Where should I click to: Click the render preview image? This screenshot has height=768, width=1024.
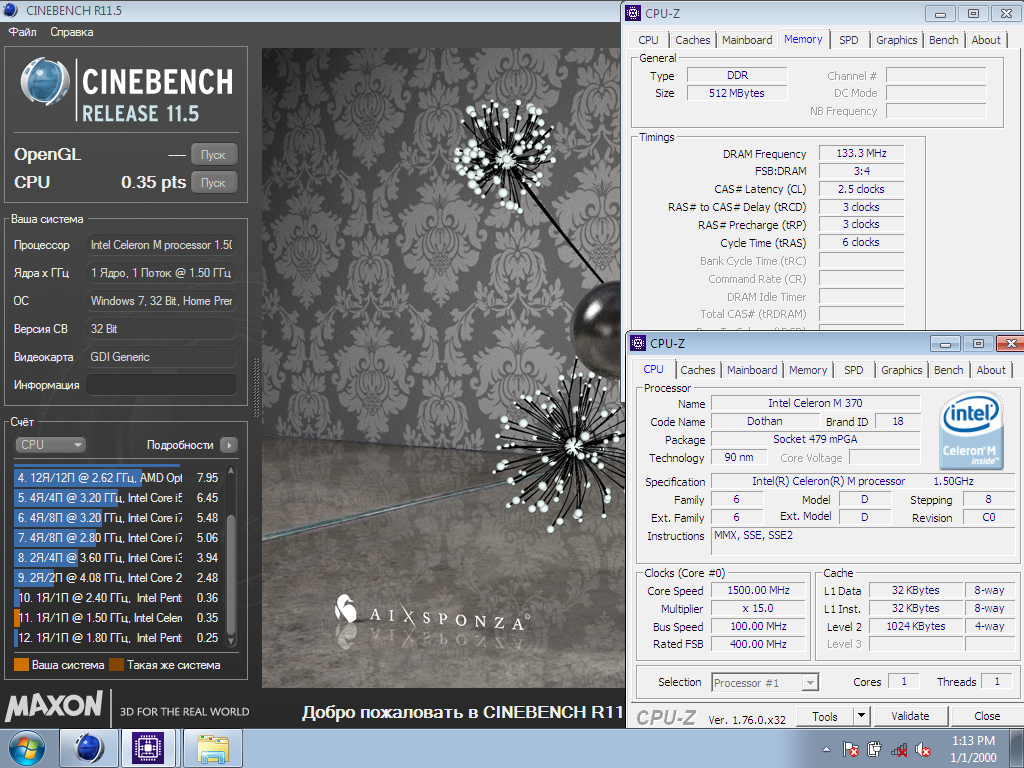tap(443, 368)
